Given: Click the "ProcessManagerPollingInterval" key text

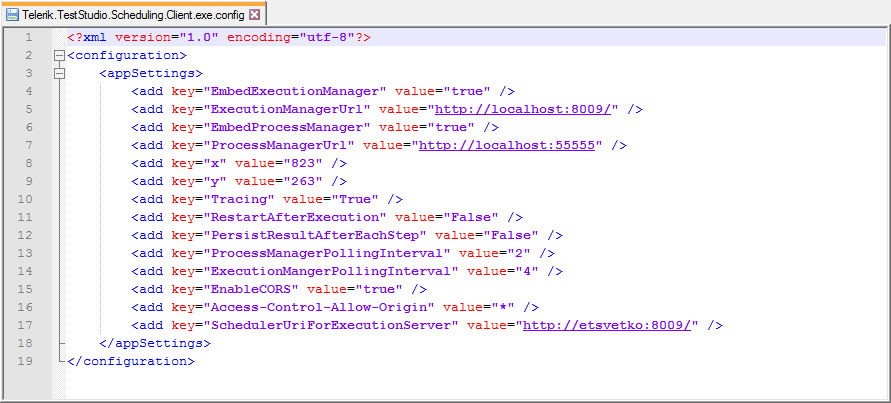Looking at the screenshot, I should tap(327, 254).
